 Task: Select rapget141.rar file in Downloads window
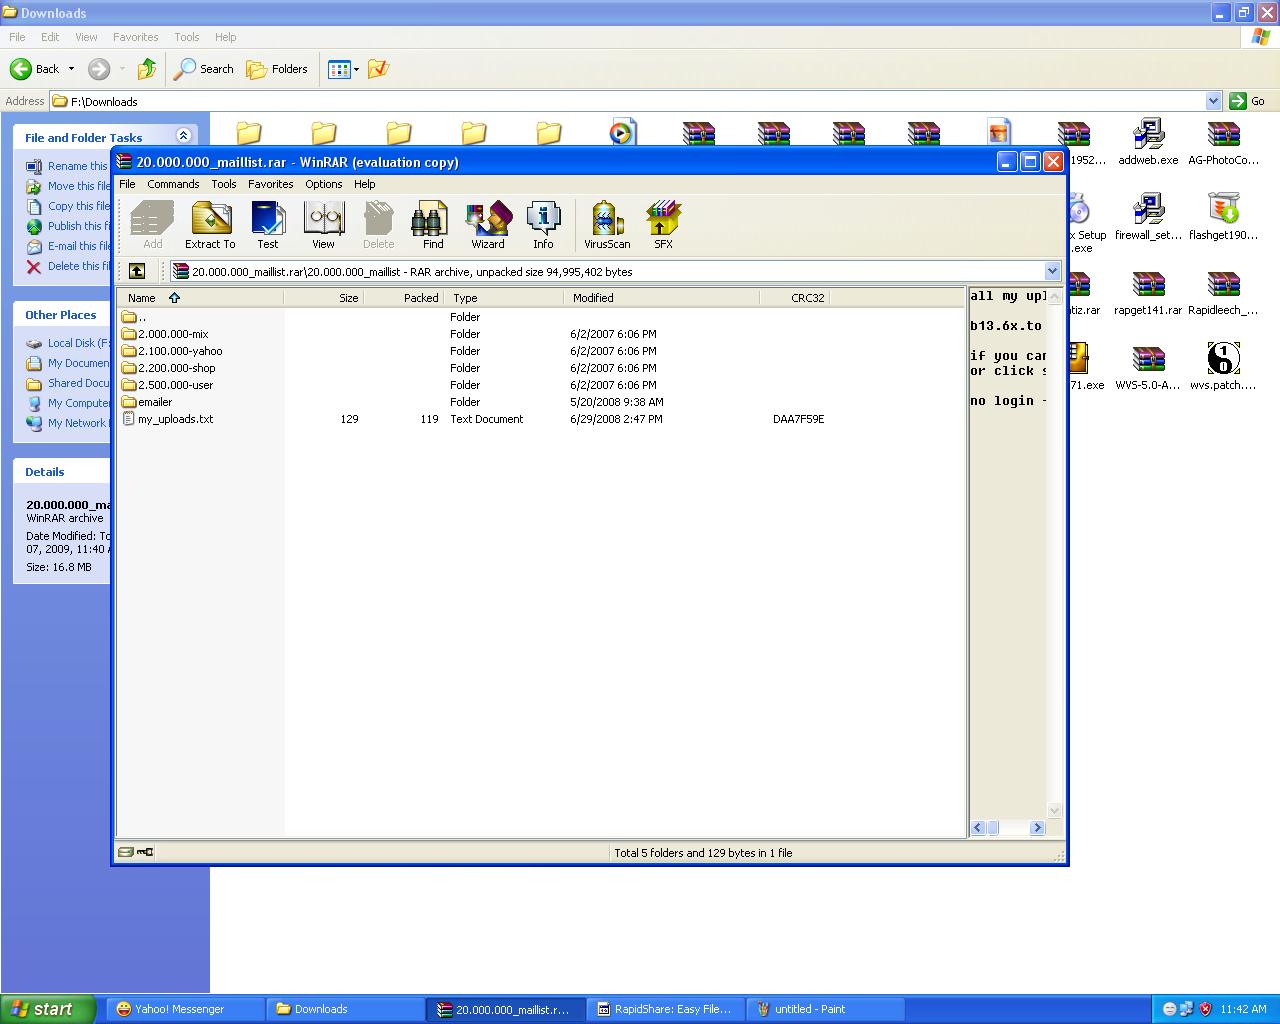pos(1148,293)
